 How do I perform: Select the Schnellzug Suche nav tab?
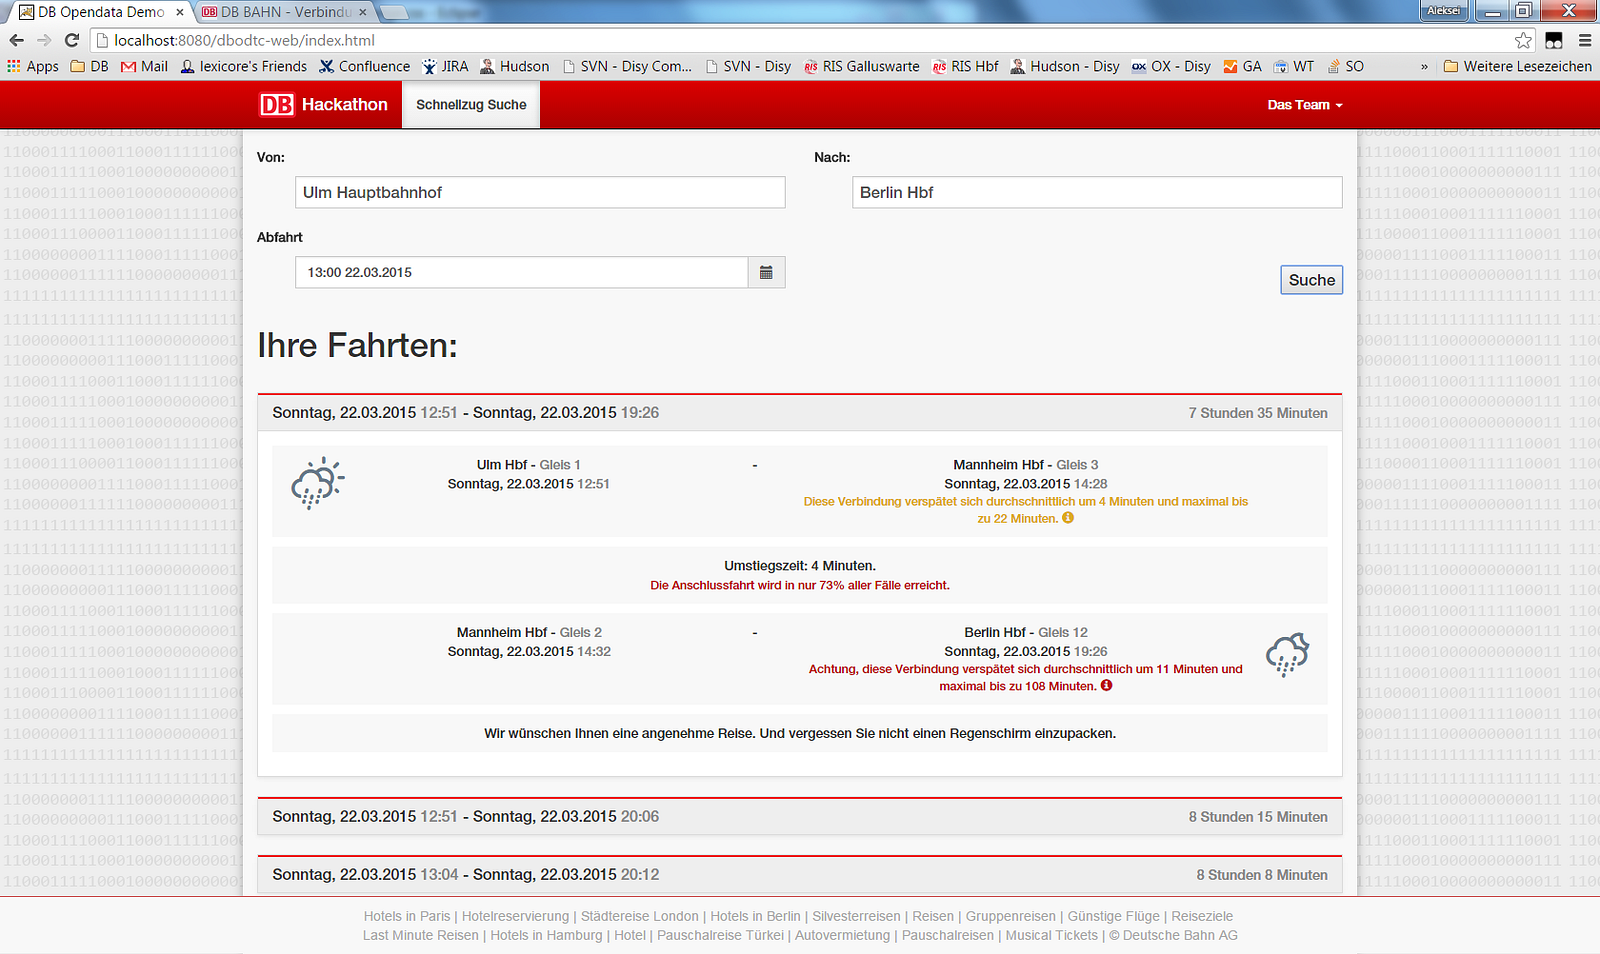471,104
